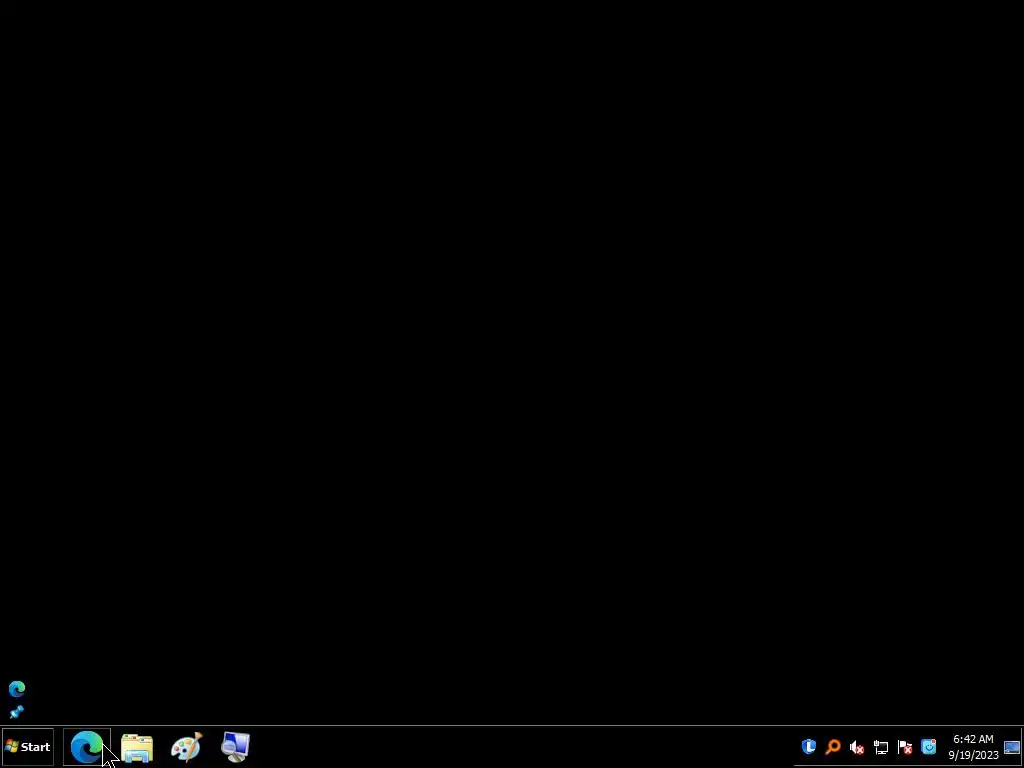Click the small Edge icon above taskbar
Screen dimensions: 1024x768
tap(17, 689)
